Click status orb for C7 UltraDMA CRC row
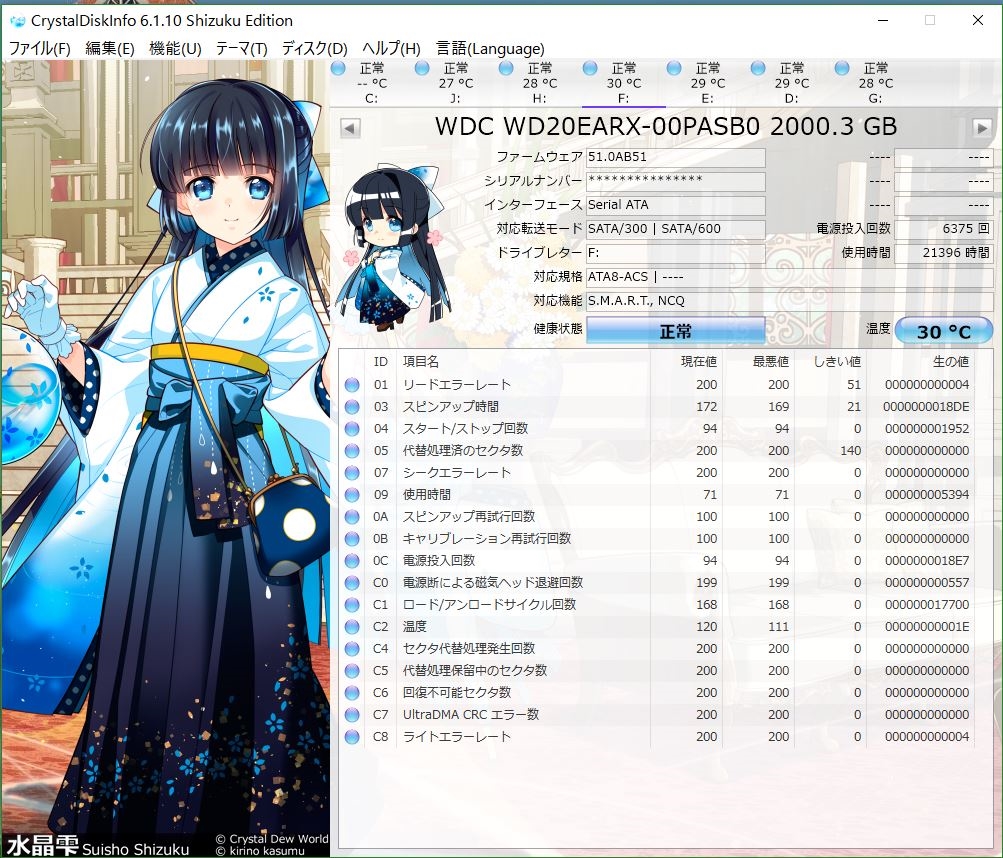Image resolution: width=1003 pixels, height=858 pixels. (x=352, y=715)
